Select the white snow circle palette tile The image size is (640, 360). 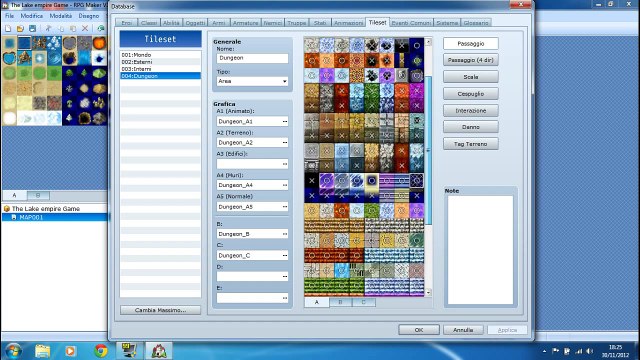point(9,118)
